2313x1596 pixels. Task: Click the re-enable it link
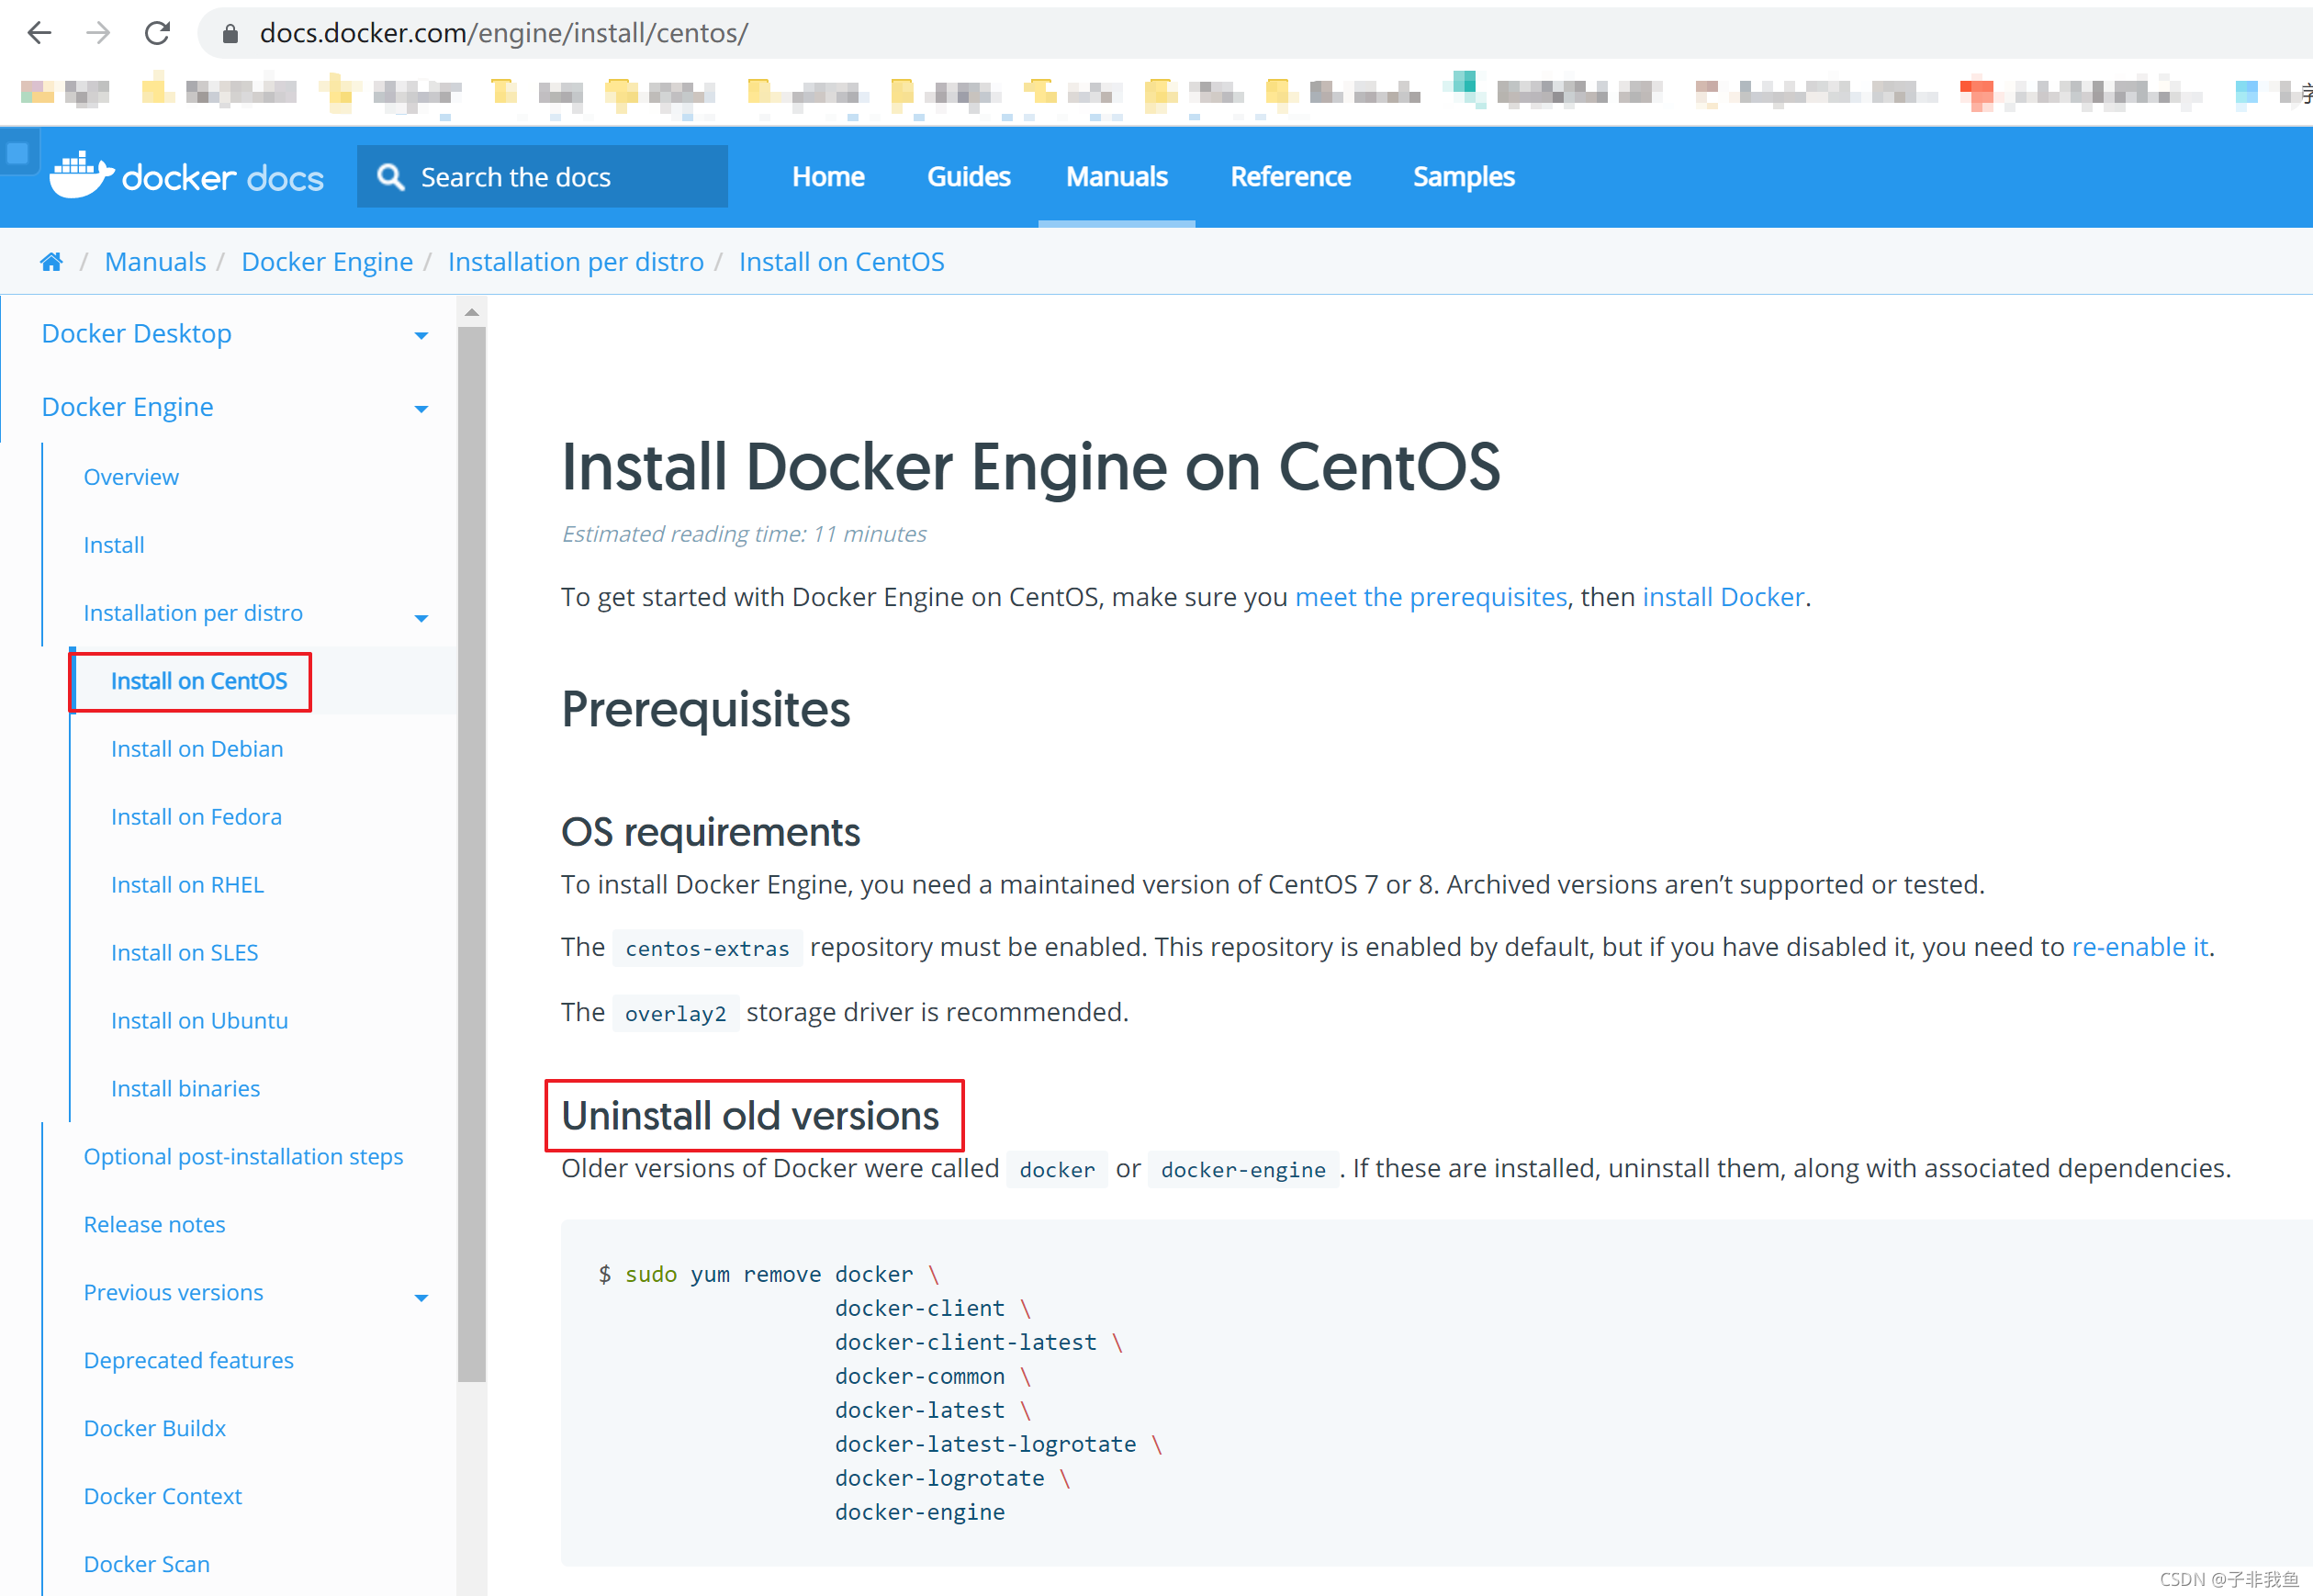(2139, 947)
